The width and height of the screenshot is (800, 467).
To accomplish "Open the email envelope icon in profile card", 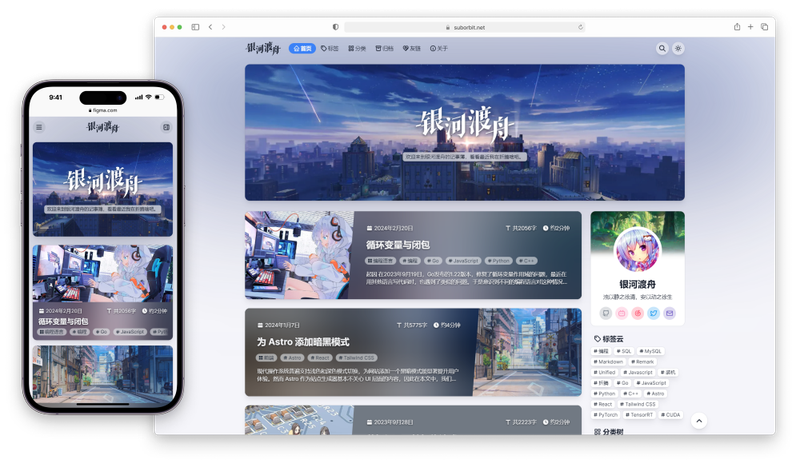I will (669, 313).
